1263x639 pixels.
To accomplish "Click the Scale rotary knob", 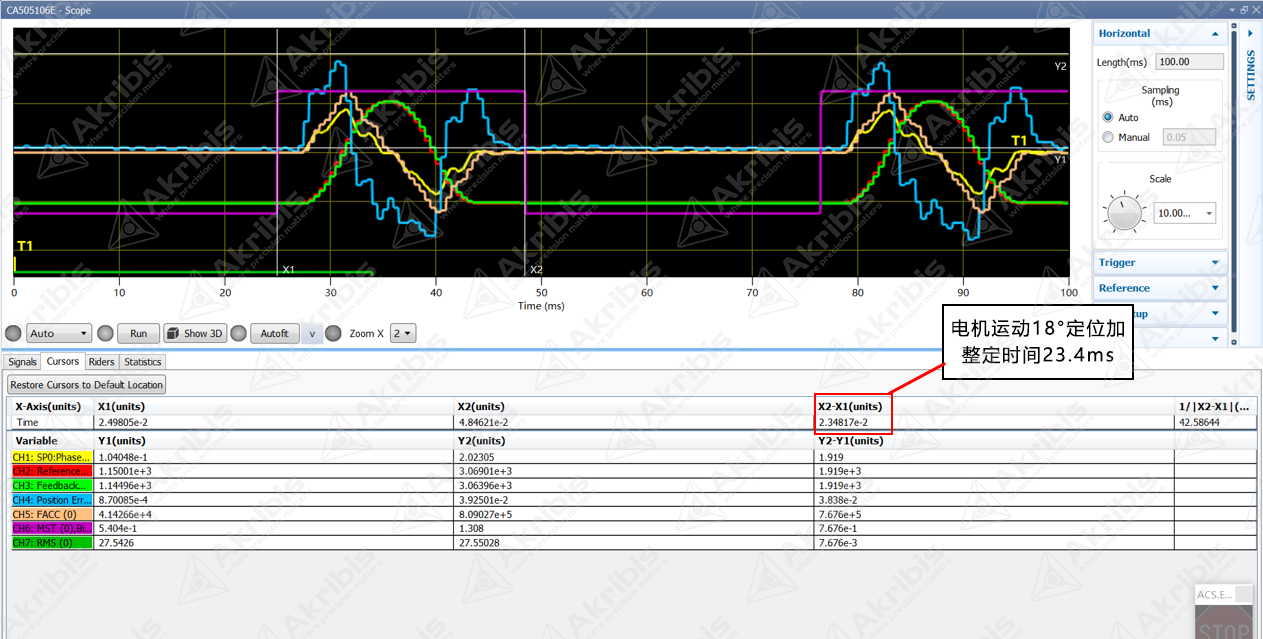I will click(1124, 212).
